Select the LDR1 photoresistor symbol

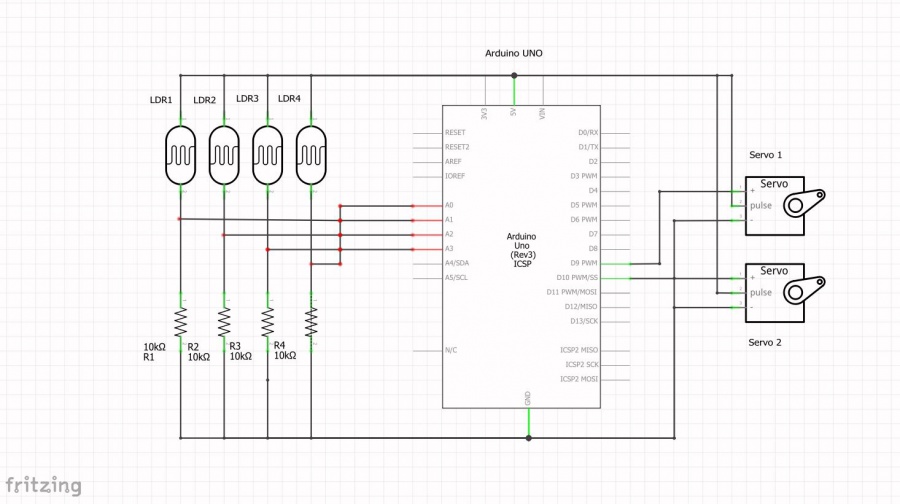pyautogui.click(x=181, y=155)
